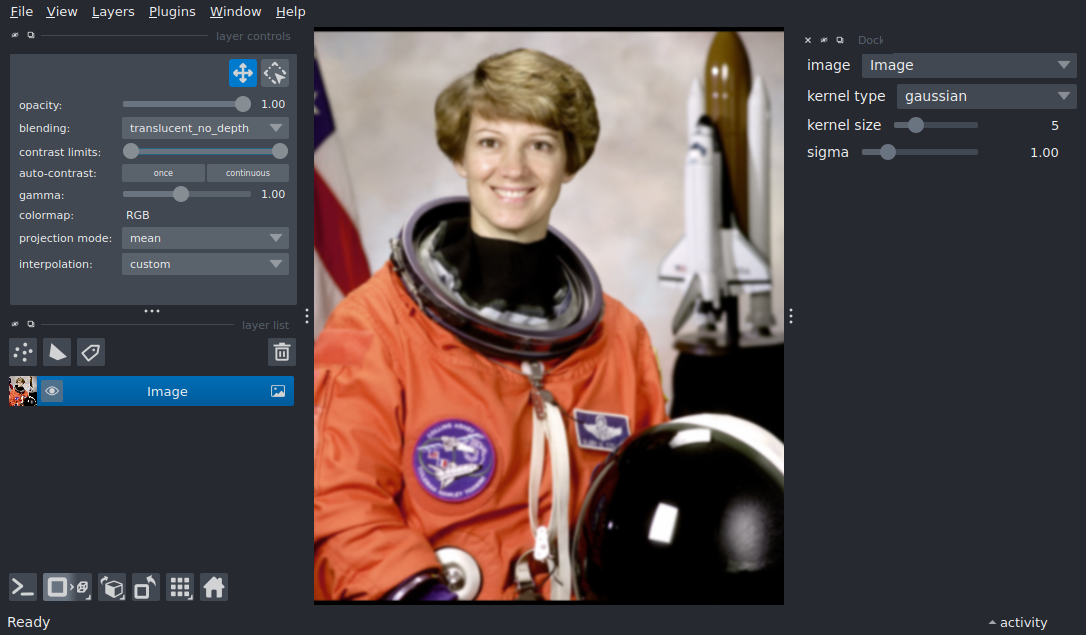Enable continuous auto-contrast

(x=247, y=173)
